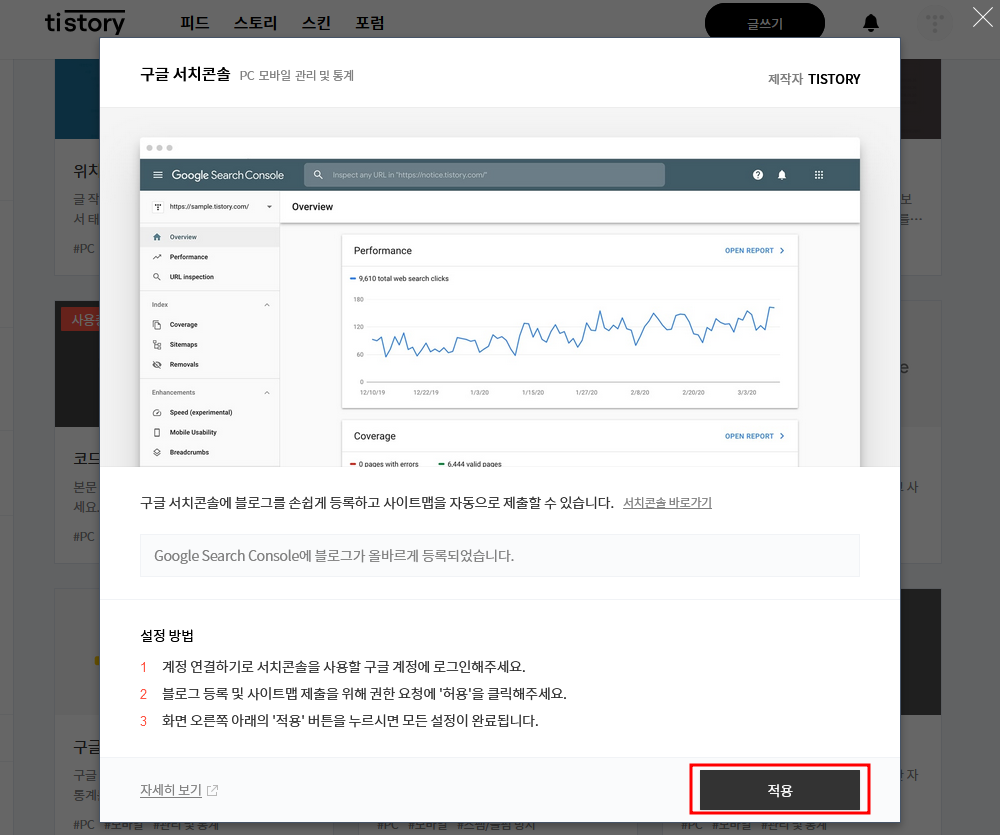Click the external link icon beside 자세히 보기
The image size is (1000, 835).
tap(212, 790)
